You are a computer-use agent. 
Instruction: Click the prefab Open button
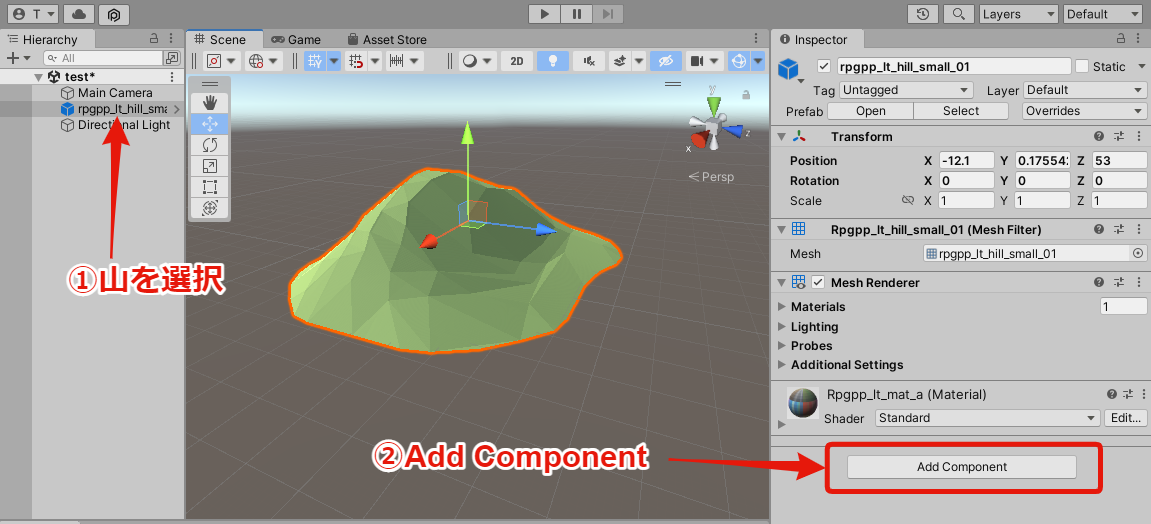(871, 111)
